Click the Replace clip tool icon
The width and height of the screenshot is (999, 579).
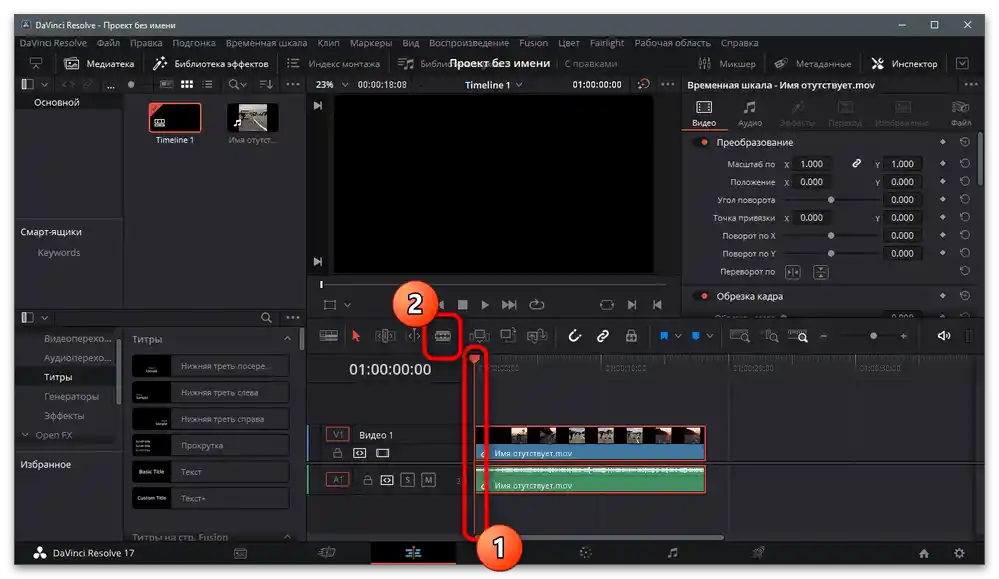point(536,336)
